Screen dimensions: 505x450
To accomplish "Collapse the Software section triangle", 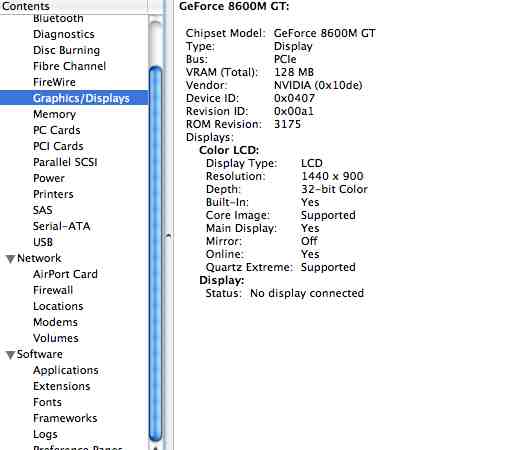I will pos(10,355).
